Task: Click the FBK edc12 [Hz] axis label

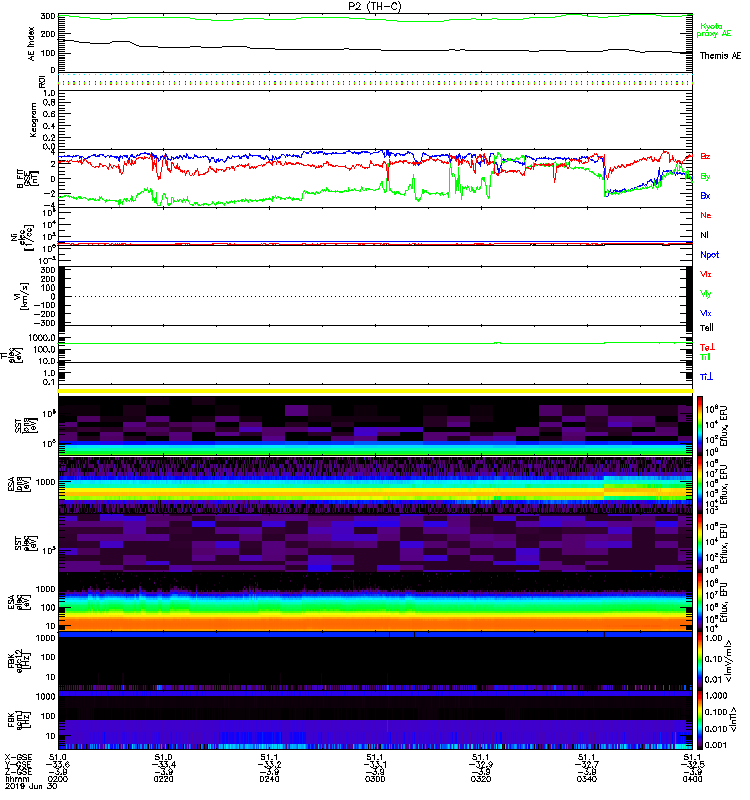Action: pyautogui.click(x=18, y=660)
